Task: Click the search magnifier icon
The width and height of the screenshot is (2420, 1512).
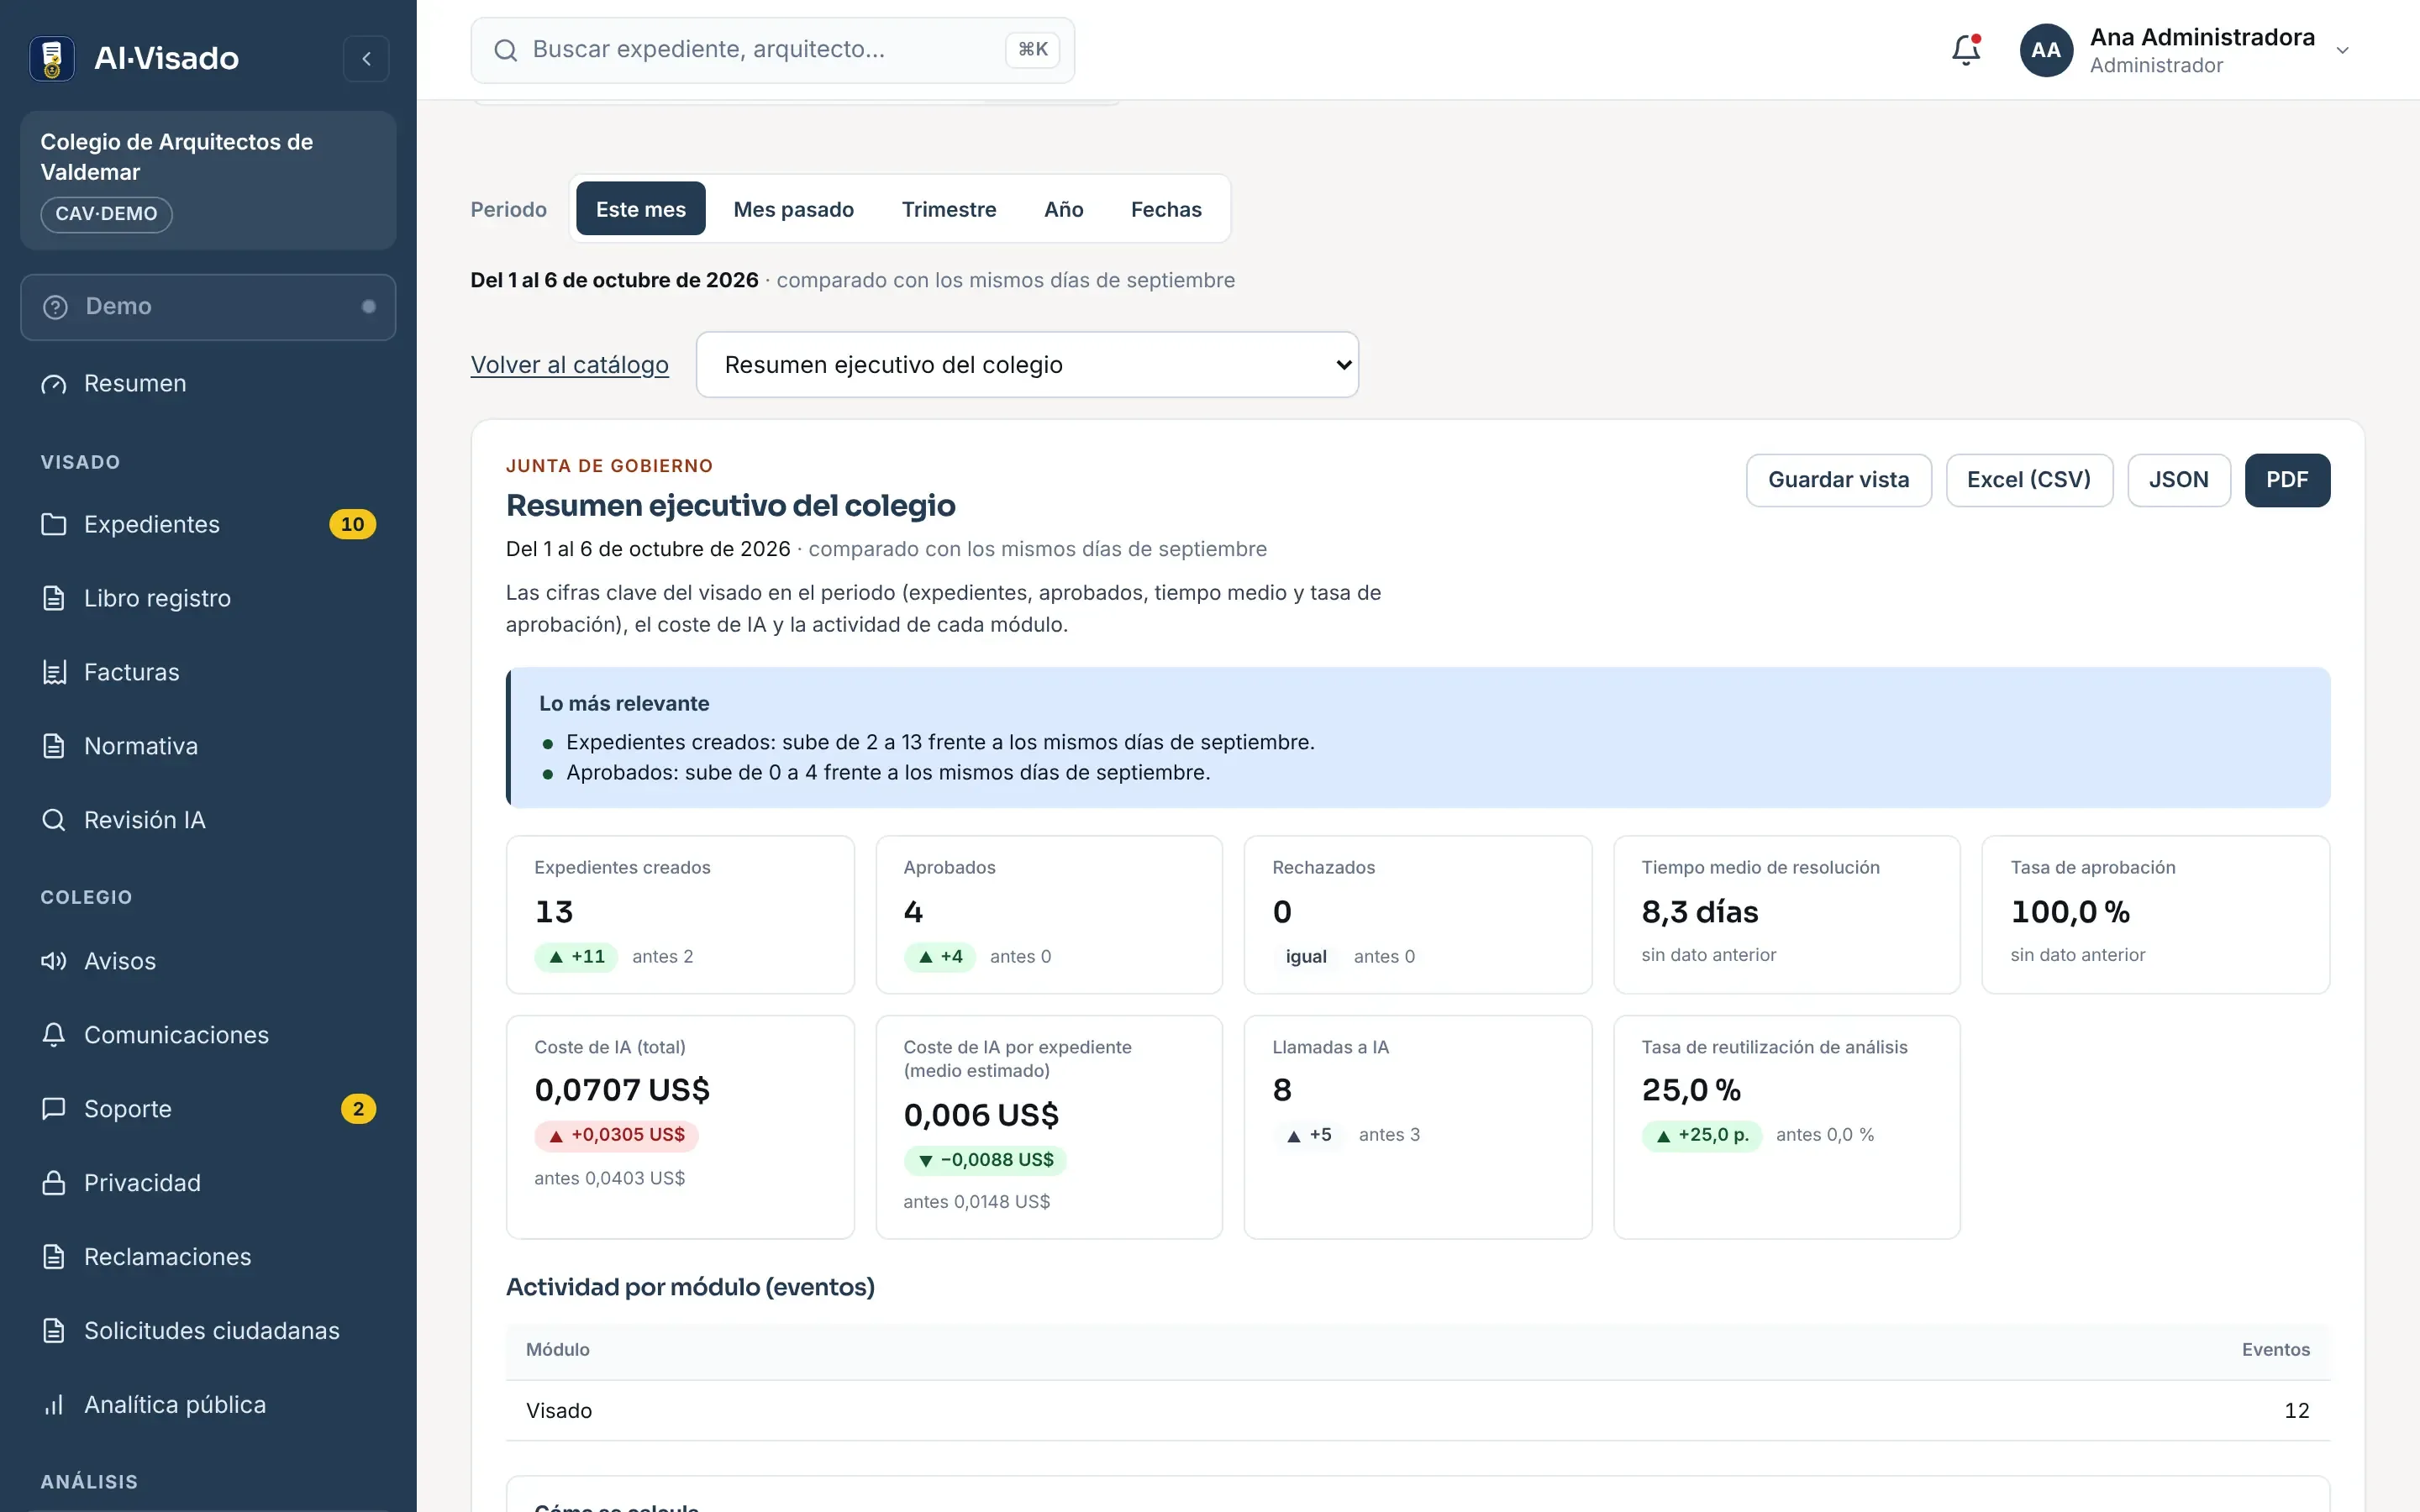Action: [x=506, y=50]
